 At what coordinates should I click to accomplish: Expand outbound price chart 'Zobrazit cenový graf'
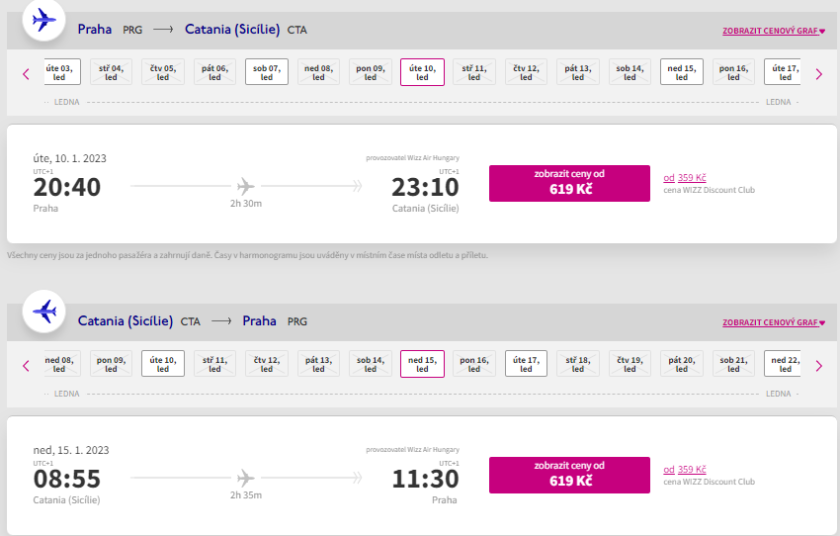tap(773, 31)
